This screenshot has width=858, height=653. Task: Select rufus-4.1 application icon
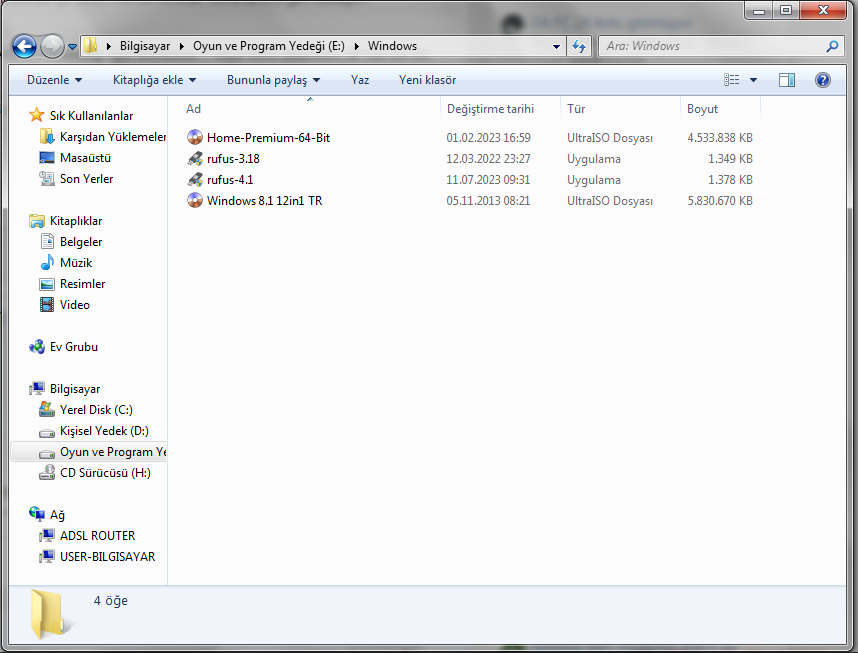click(x=195, y=180)
